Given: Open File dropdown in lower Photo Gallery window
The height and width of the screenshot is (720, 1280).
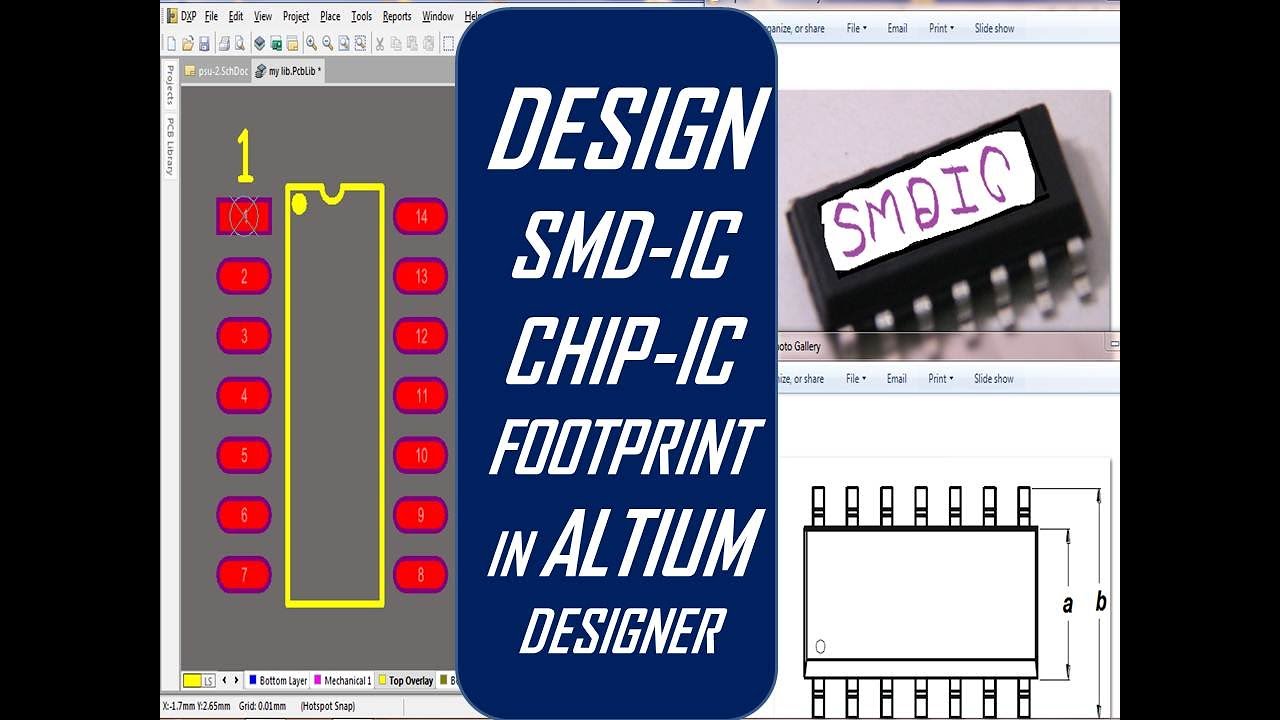Looking at the screenshot, I should (857, 378).
